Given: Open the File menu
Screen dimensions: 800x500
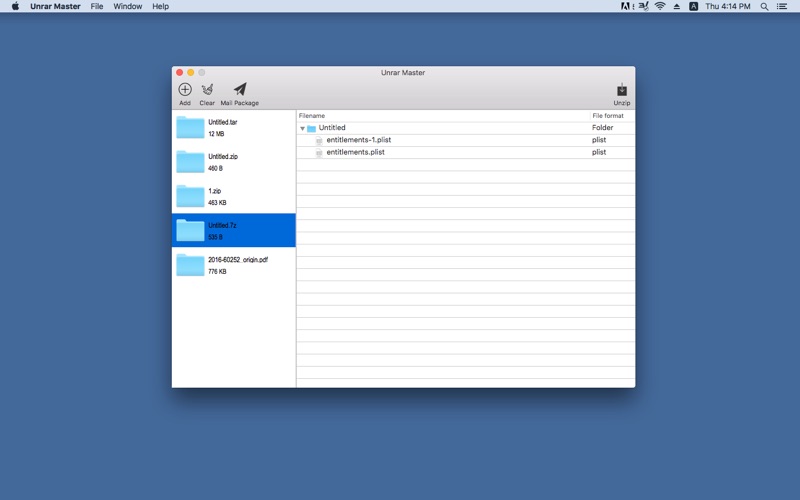Looking at the screenshot, I should [97, 6].
